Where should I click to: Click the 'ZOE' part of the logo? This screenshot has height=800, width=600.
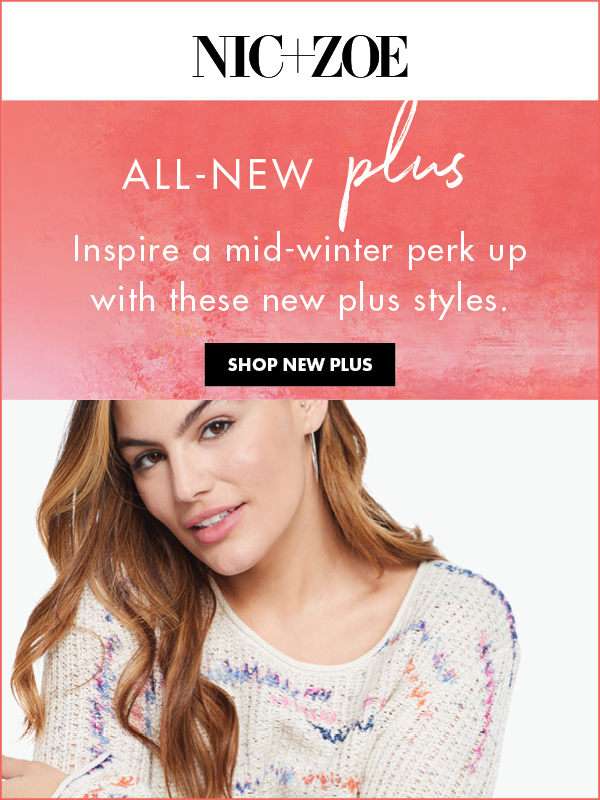[360, 57]
